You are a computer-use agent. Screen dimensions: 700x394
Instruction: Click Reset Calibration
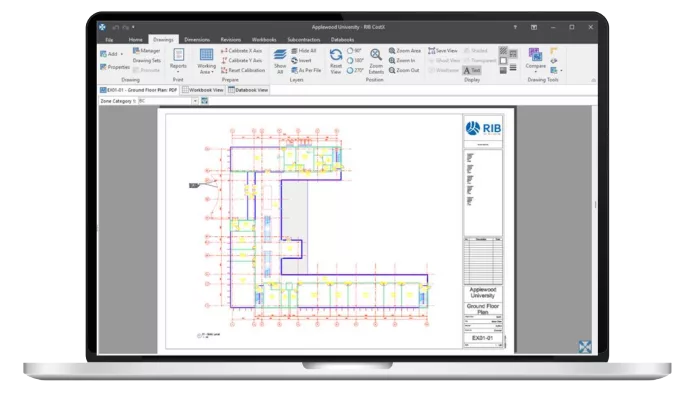pyautogui.click(x=243, y=70)
